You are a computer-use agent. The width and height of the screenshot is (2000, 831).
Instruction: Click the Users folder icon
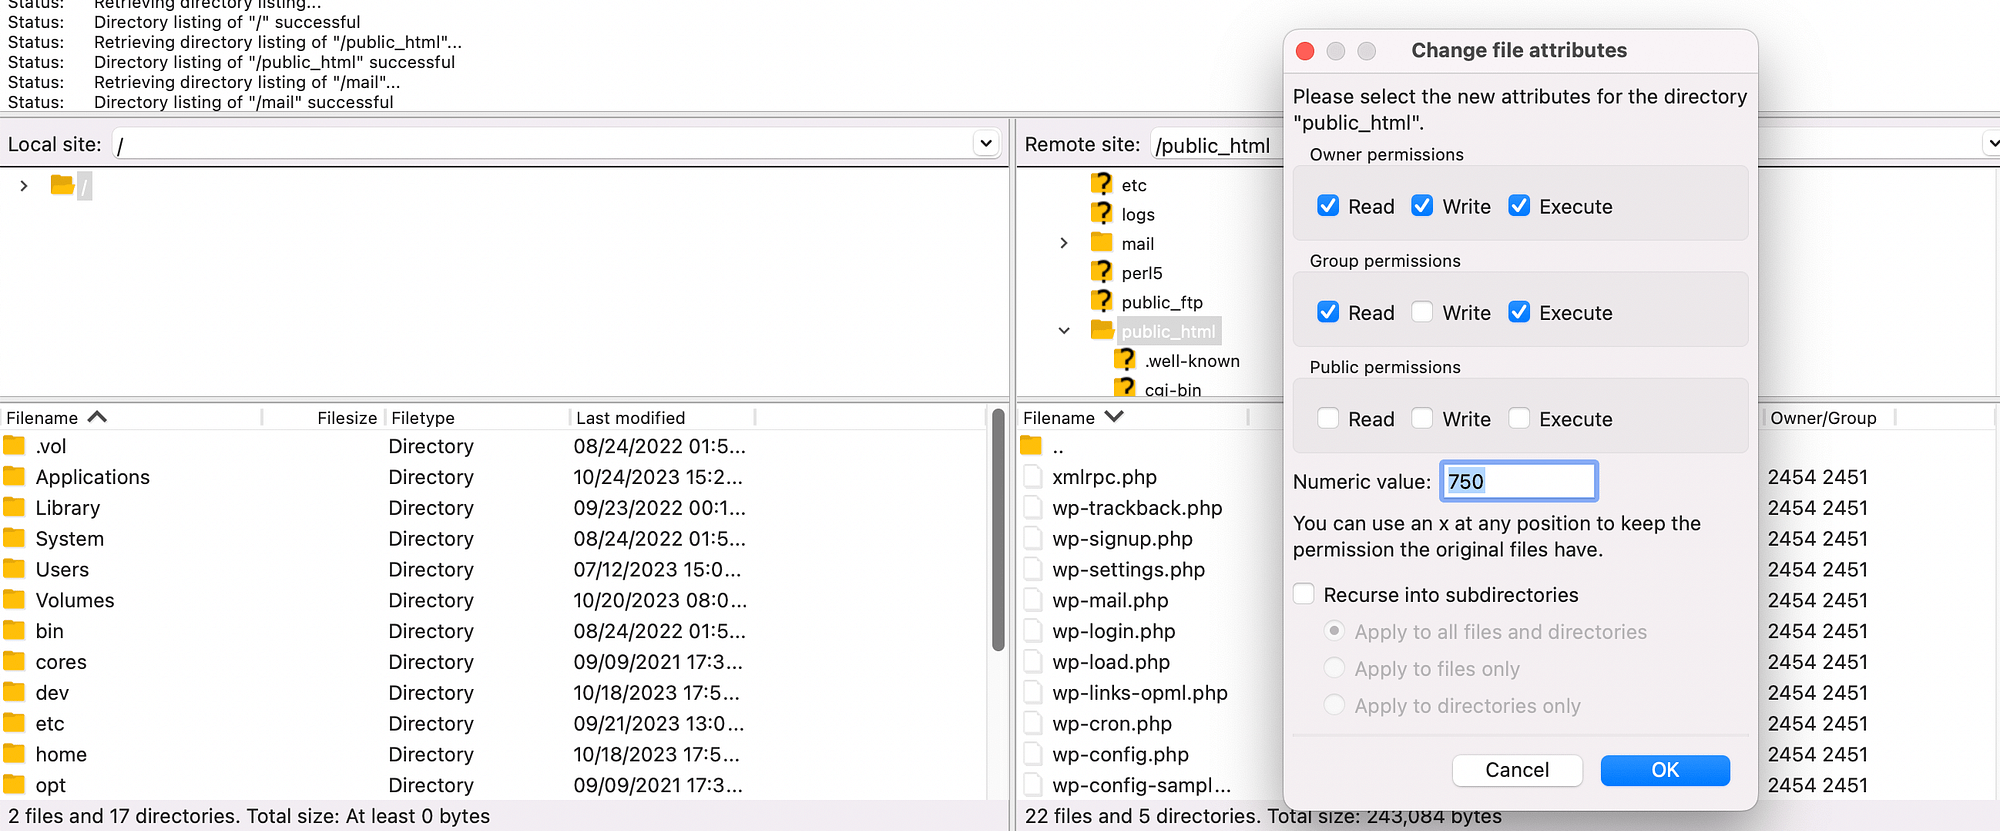pyautogui.click(x=15, y=570)
